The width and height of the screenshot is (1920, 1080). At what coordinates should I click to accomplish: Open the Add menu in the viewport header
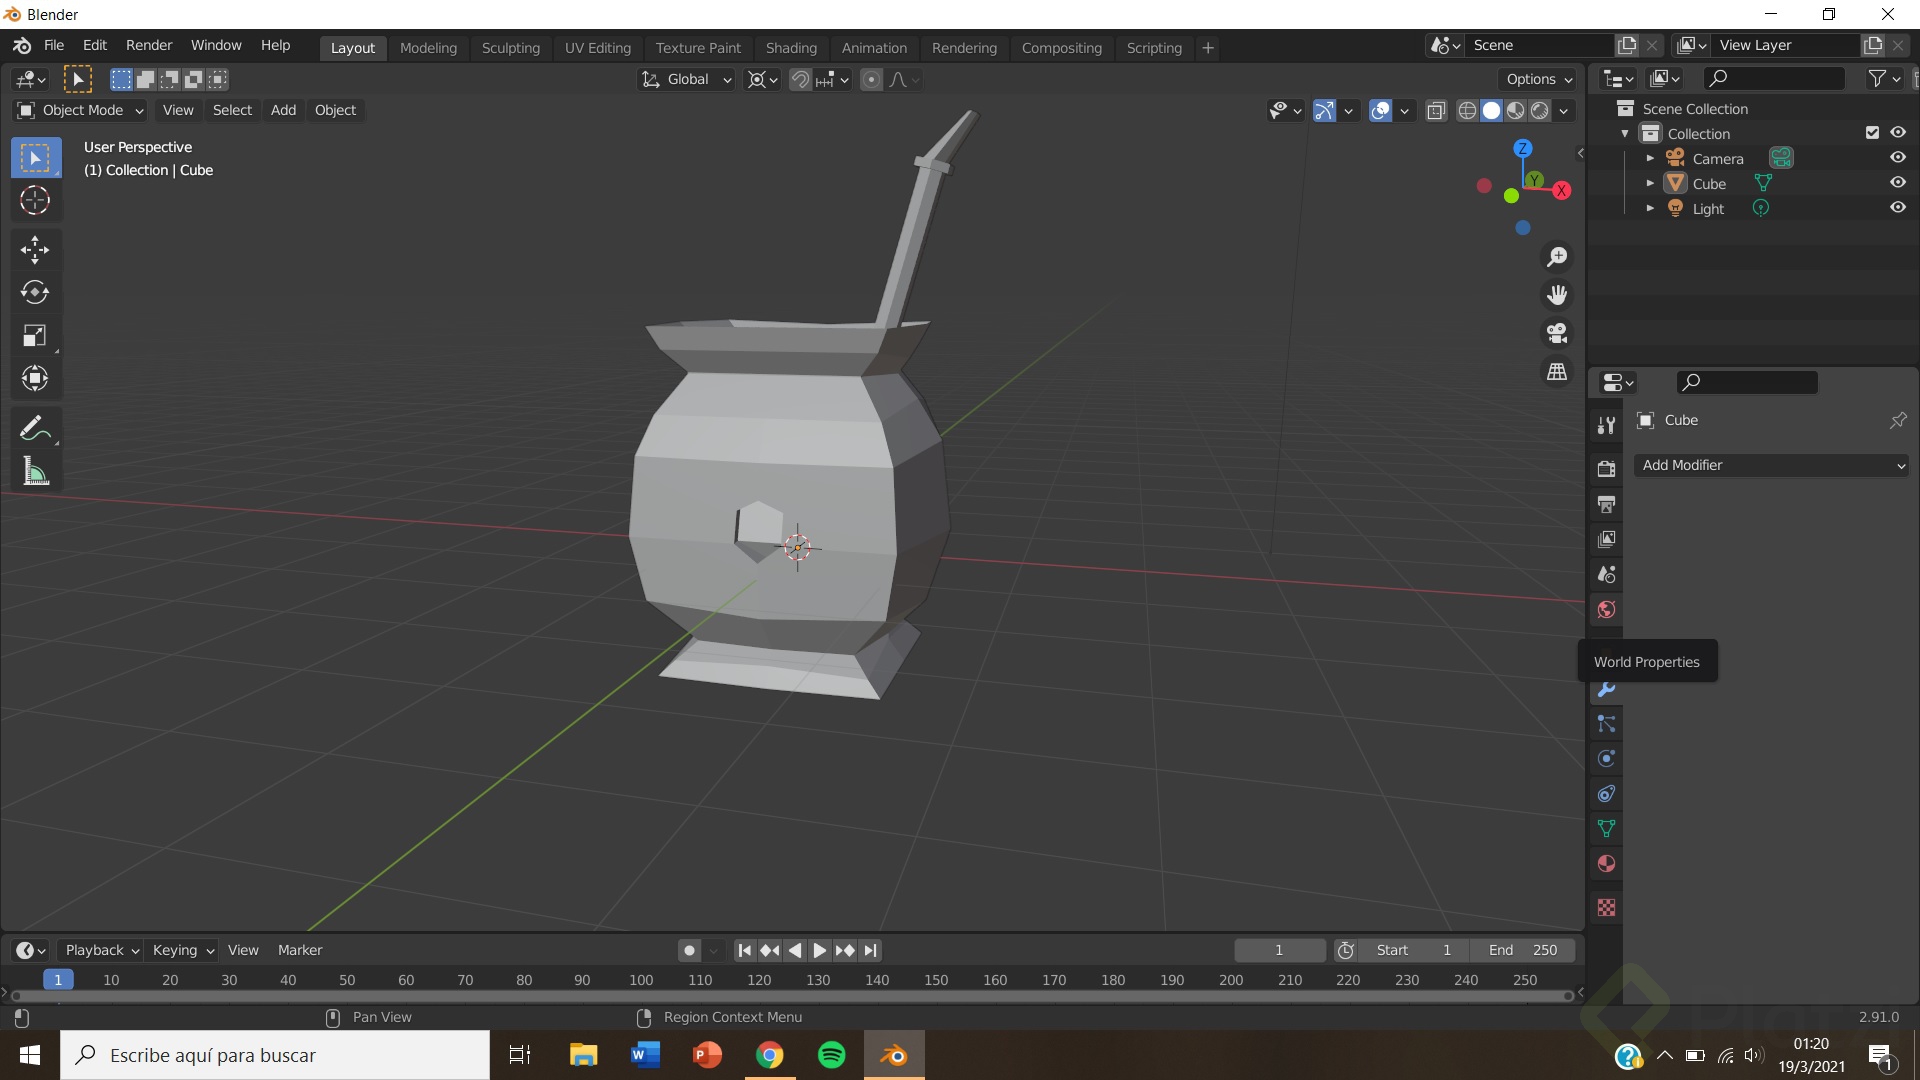(x=283, y=110)
